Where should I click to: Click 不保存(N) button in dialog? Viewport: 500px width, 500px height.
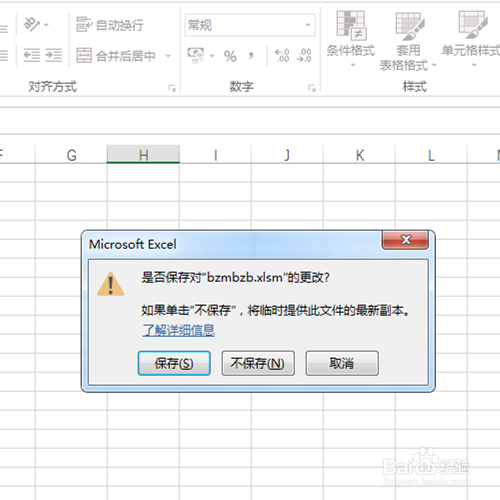[258, 363]
